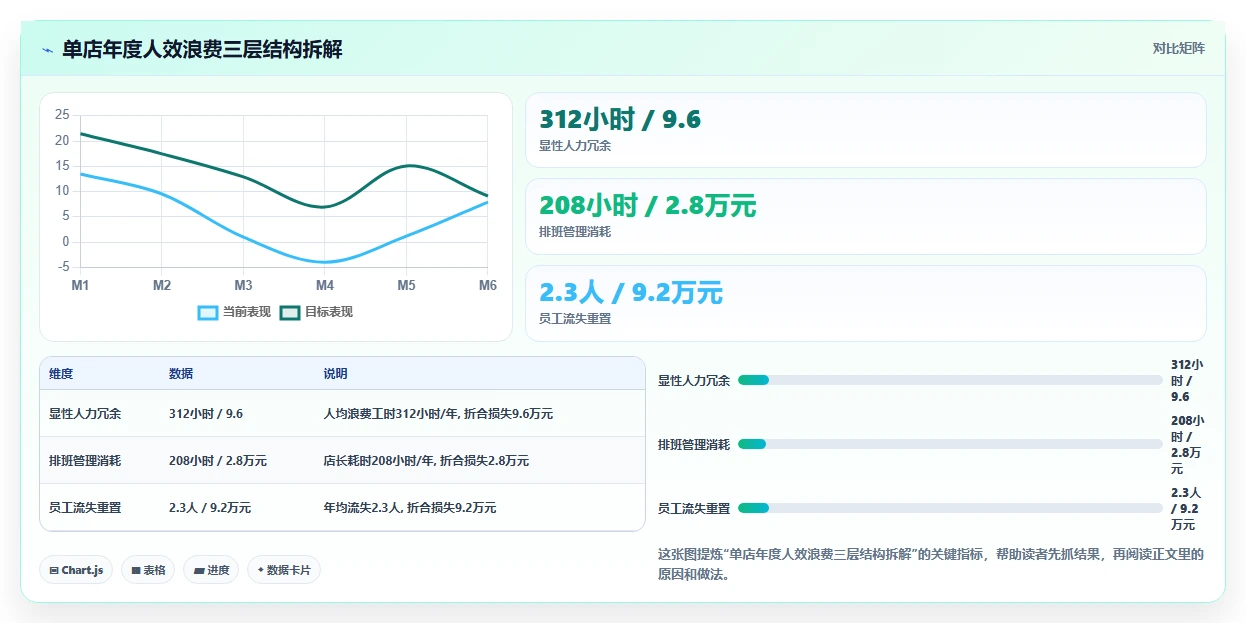Click the 2.3人 / 9.2万元 card

[866, 303]
